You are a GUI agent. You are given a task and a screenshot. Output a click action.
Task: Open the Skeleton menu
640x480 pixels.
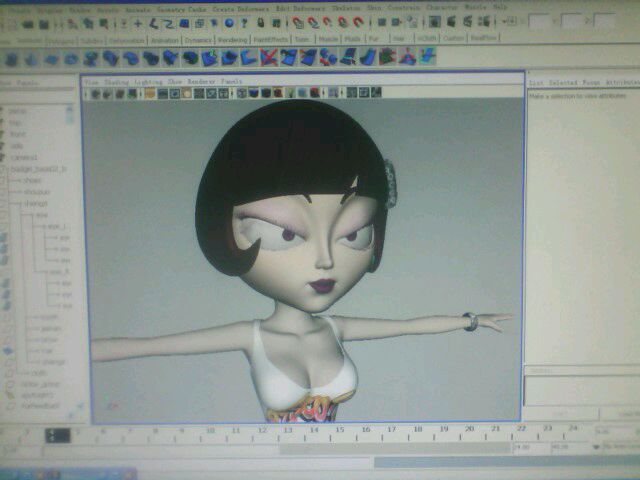(346, 8)
